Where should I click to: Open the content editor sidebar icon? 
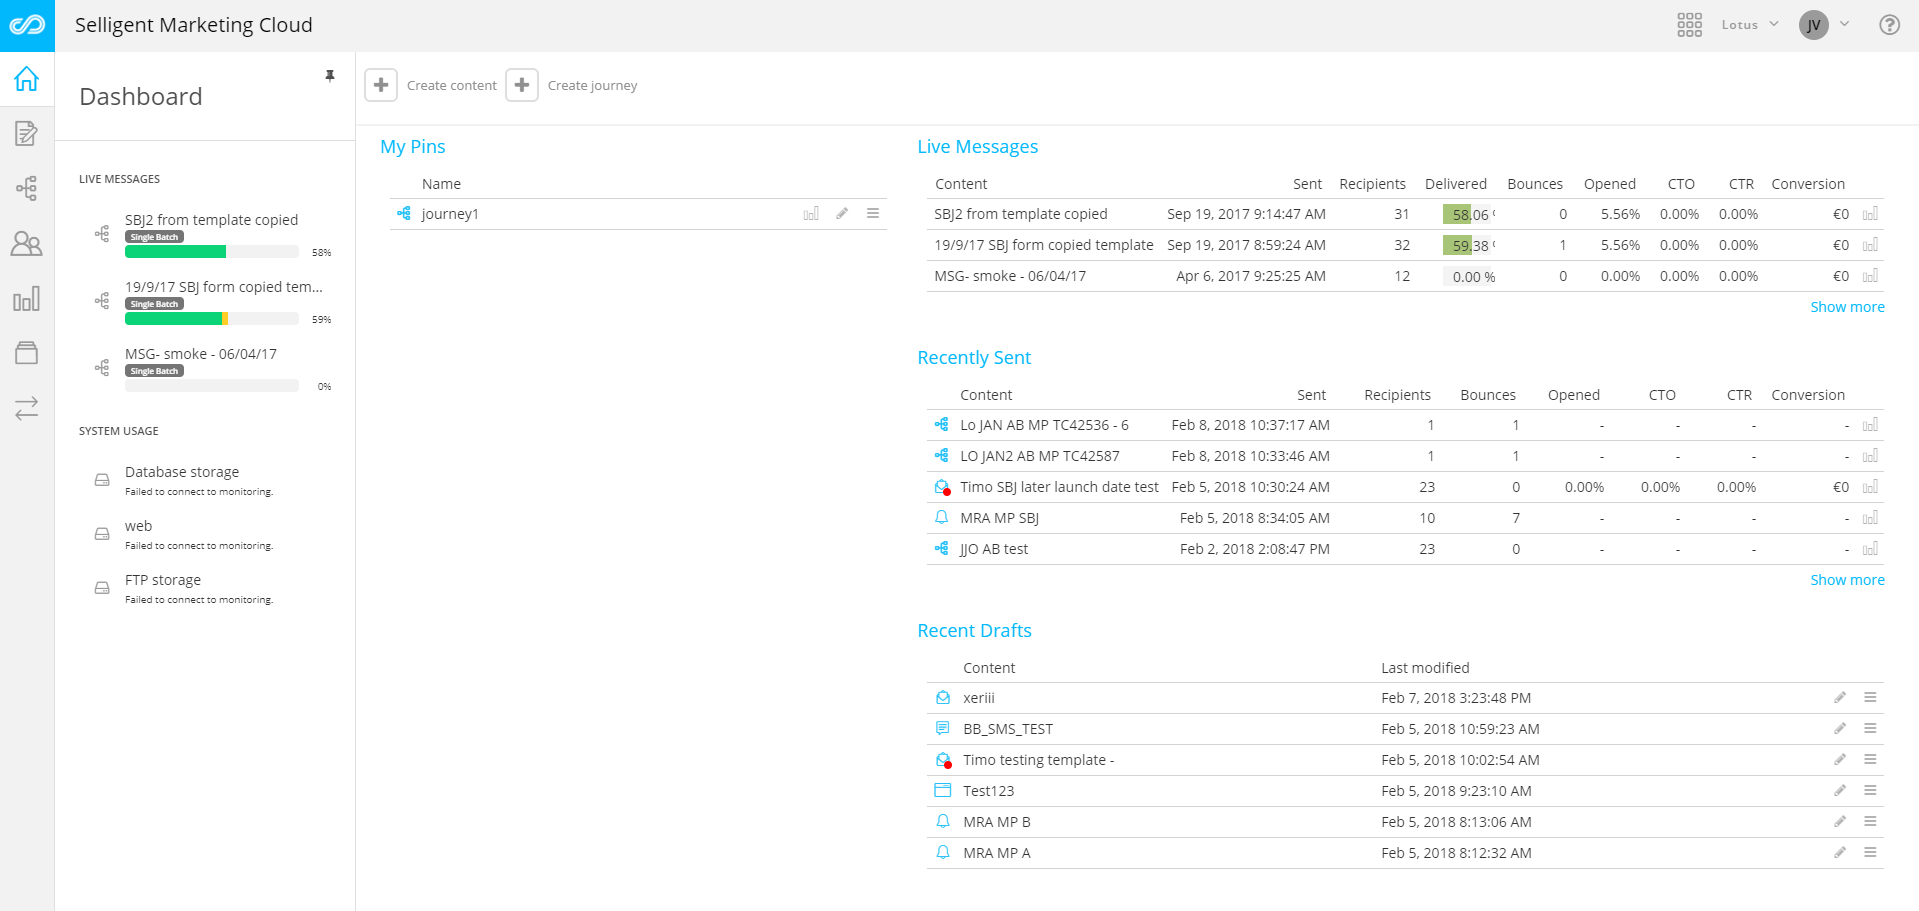[x=27, y=133]
